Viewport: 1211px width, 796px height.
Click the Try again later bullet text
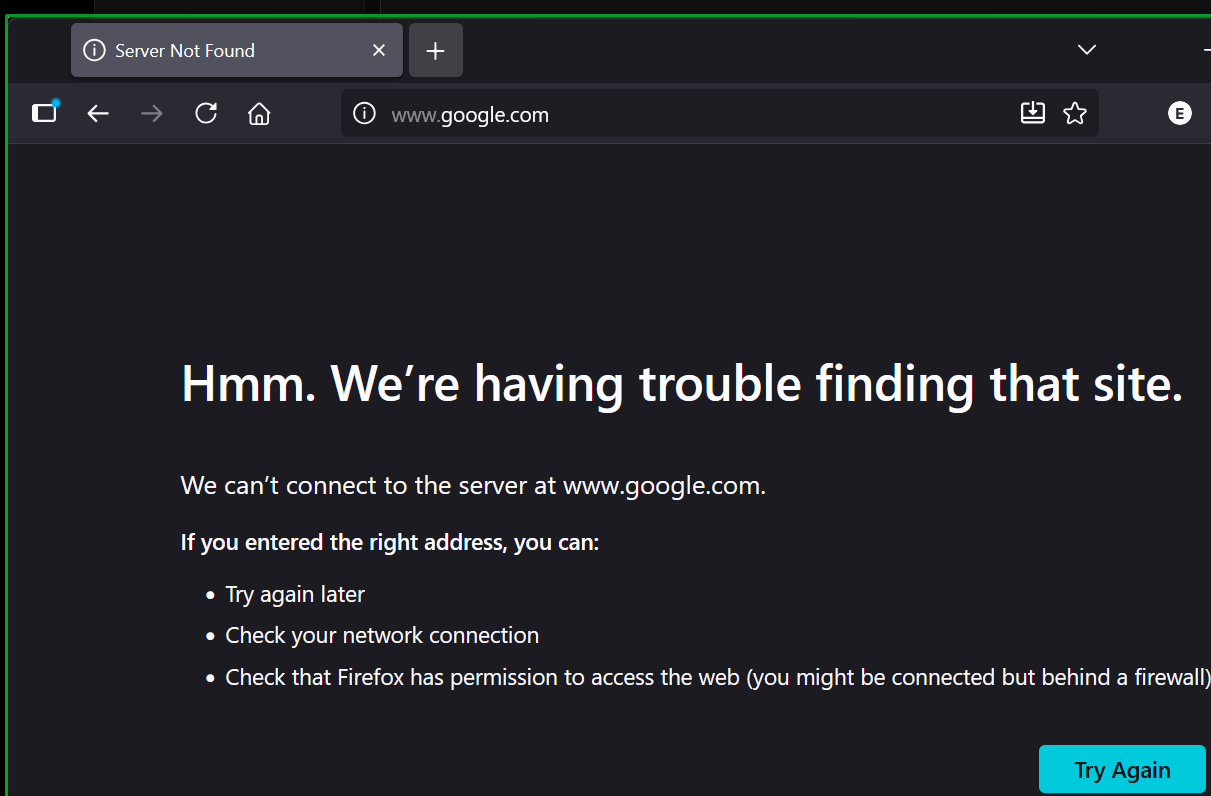tap(295, 595)
